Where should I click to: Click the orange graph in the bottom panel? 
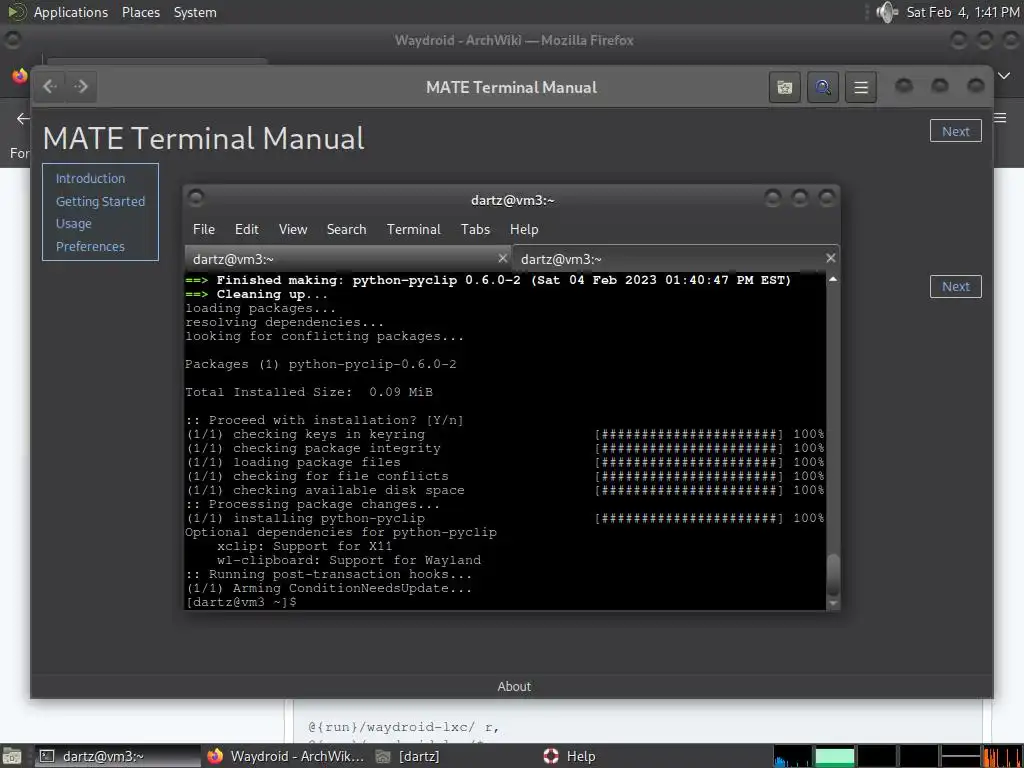(x=1003, y=756)
